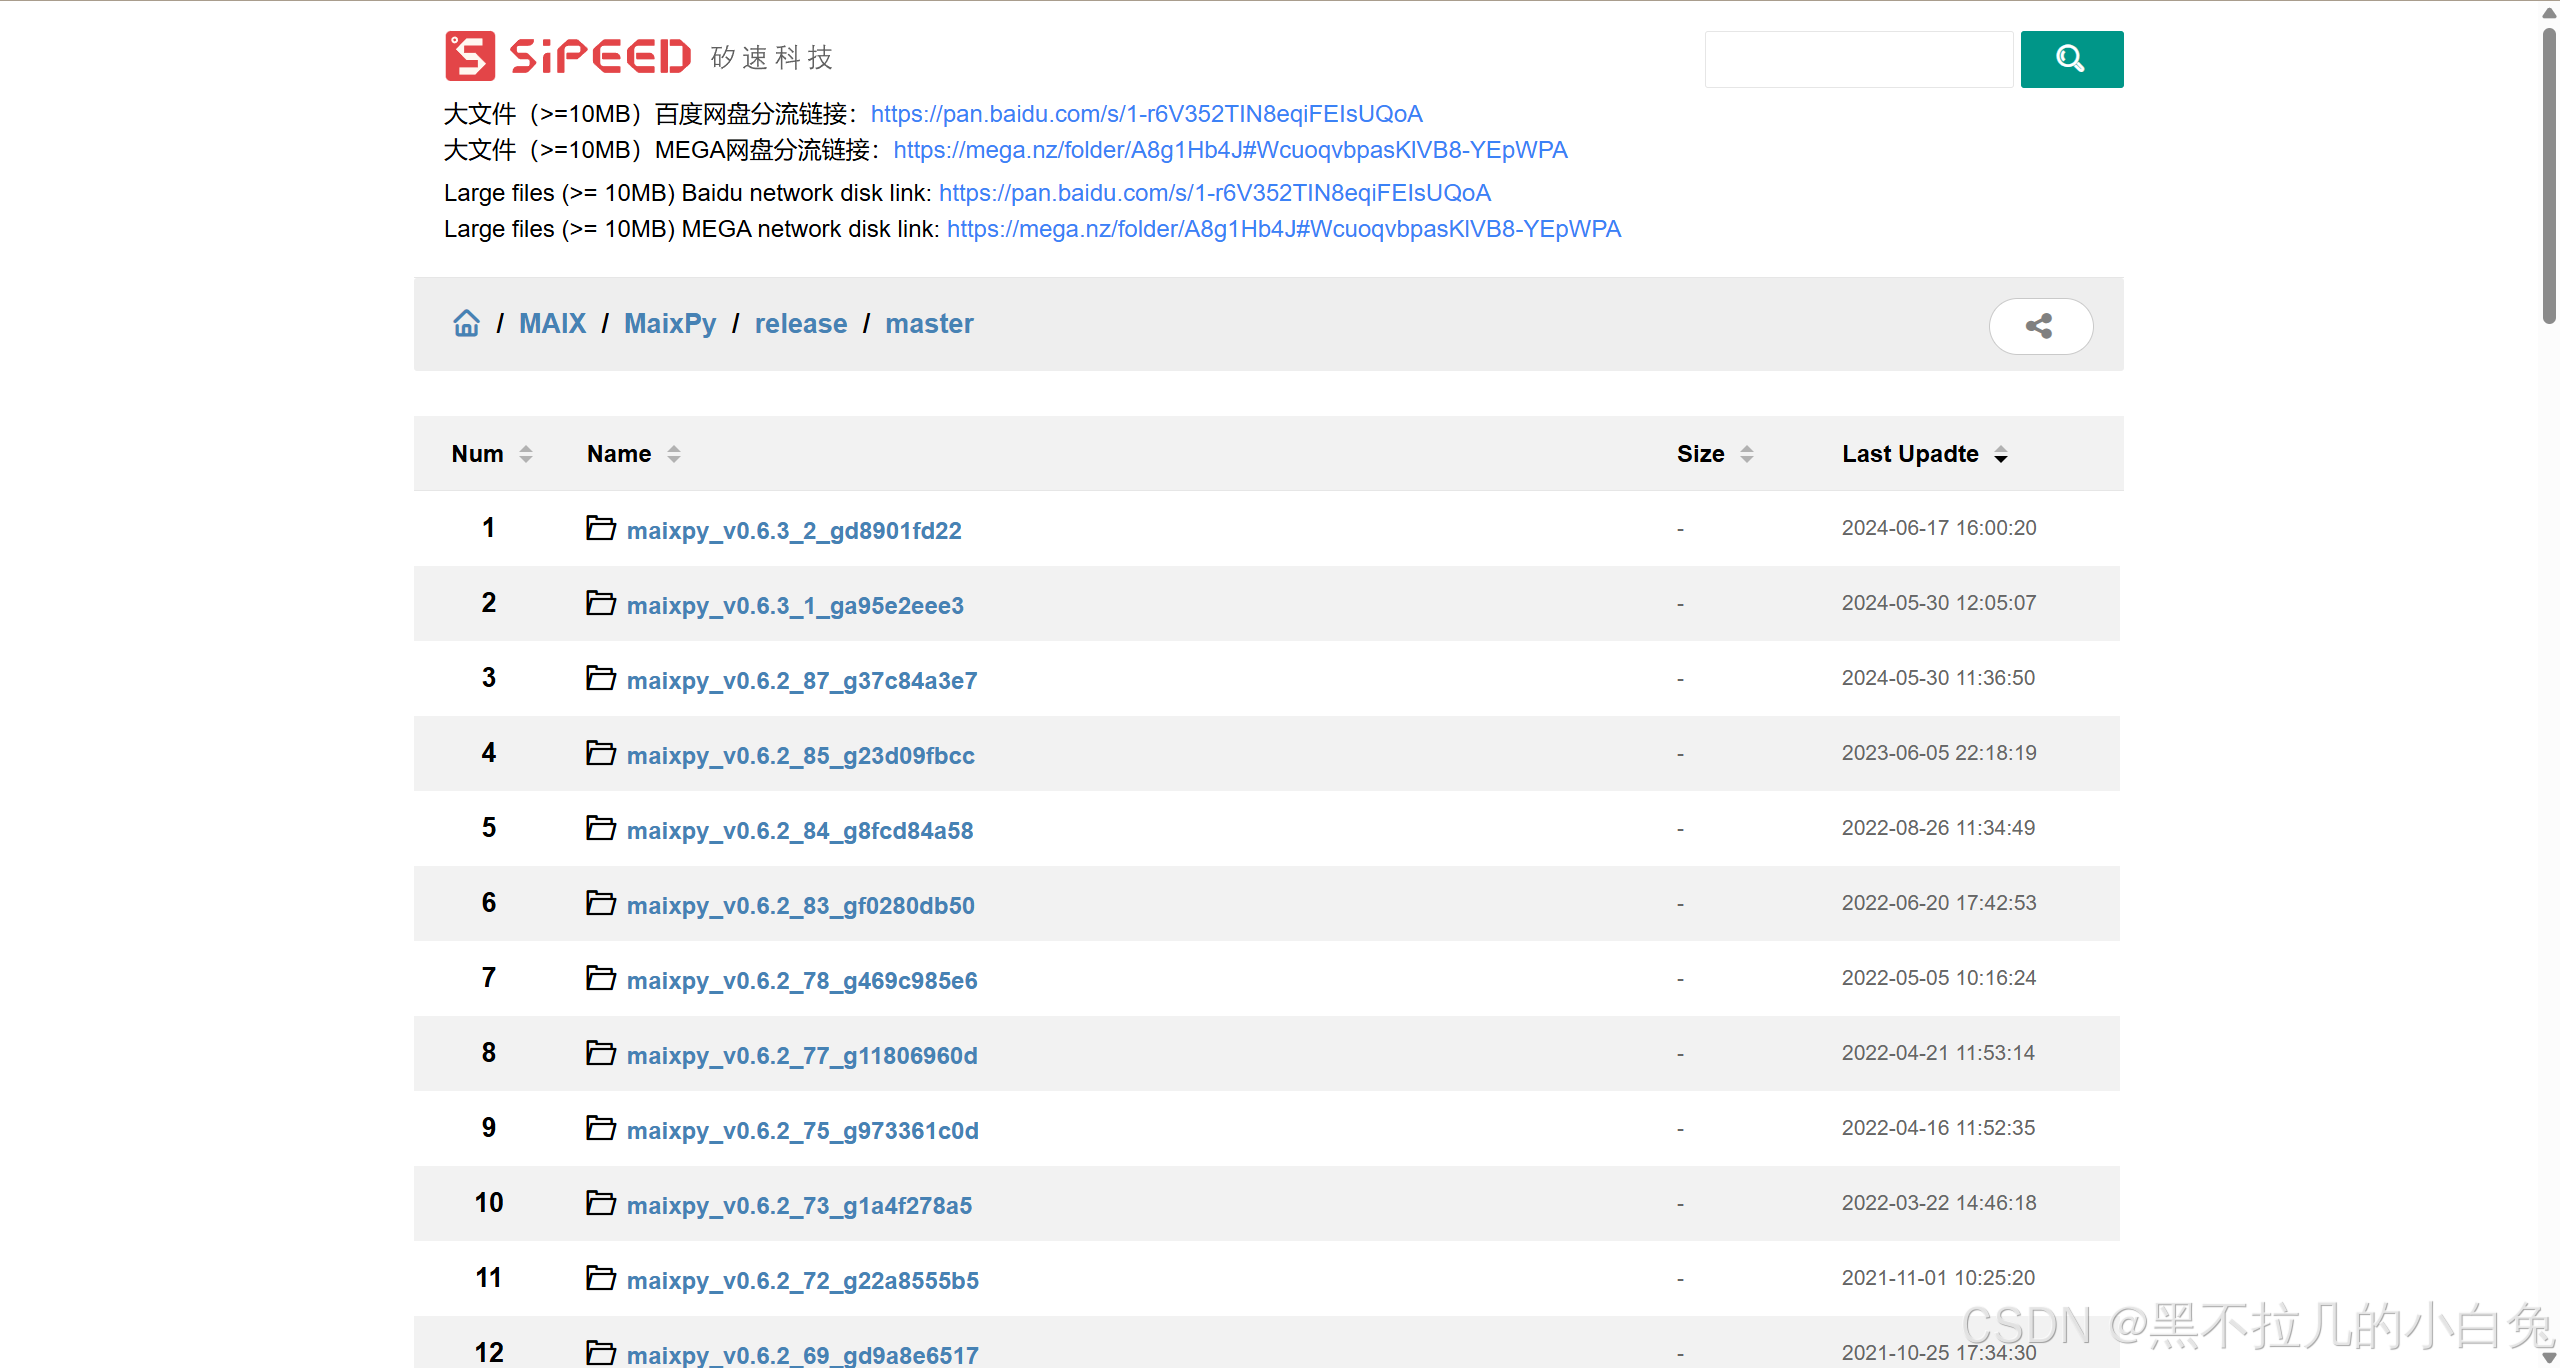2560x1368 pixels.
Task: Open the English Baidu network disk link
Action: point(1214,193)
